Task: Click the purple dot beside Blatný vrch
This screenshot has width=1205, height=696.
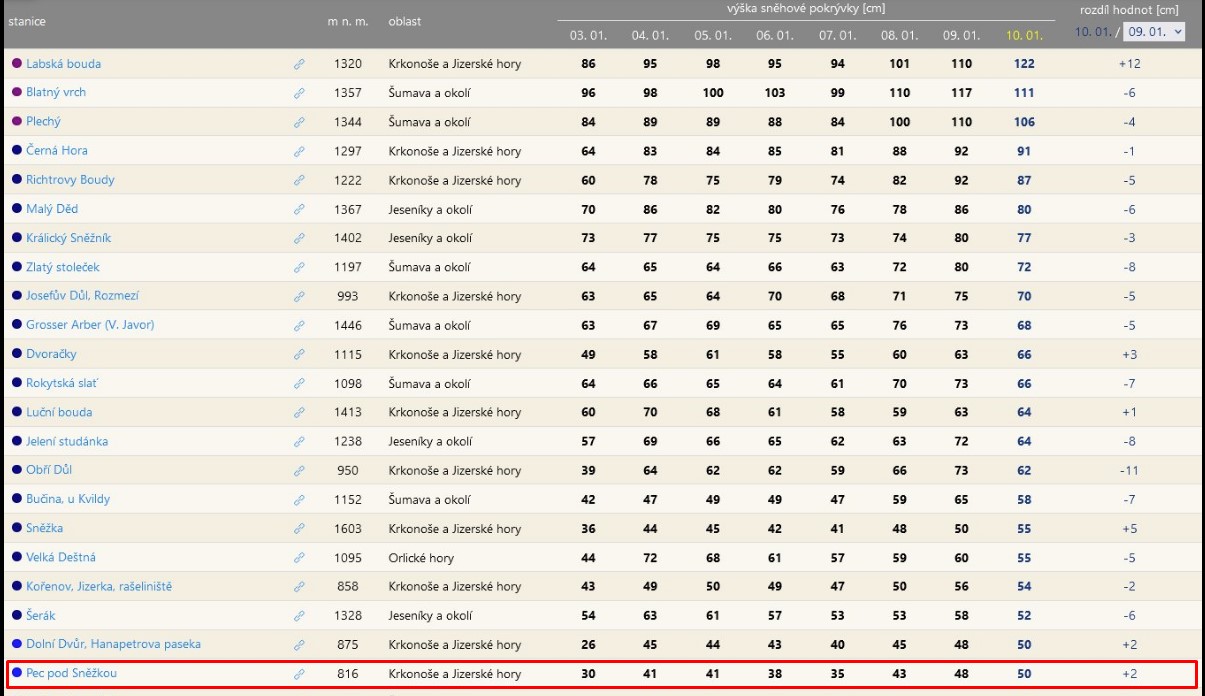Action: pyautogui.click(x=17, y=92)
